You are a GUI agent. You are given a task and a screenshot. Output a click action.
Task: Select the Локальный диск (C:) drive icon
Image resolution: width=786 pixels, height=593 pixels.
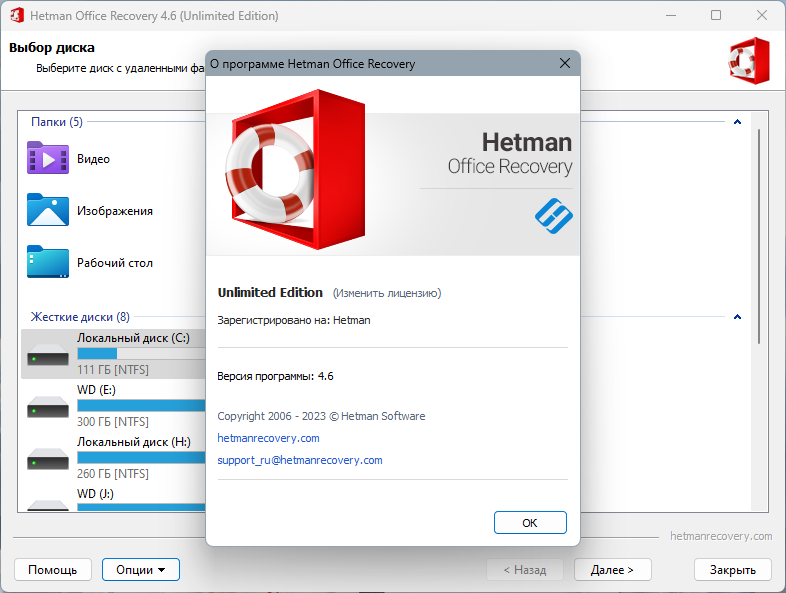tap(48, 355)
